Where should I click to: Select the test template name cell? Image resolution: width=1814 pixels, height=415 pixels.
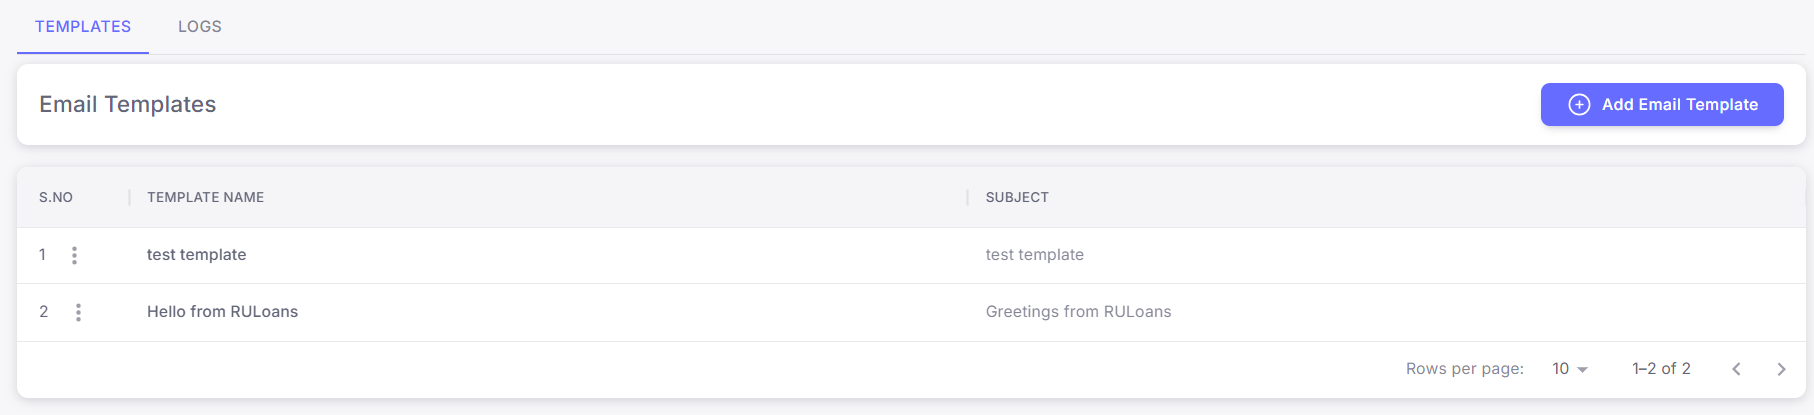click(x=196, y=255)
